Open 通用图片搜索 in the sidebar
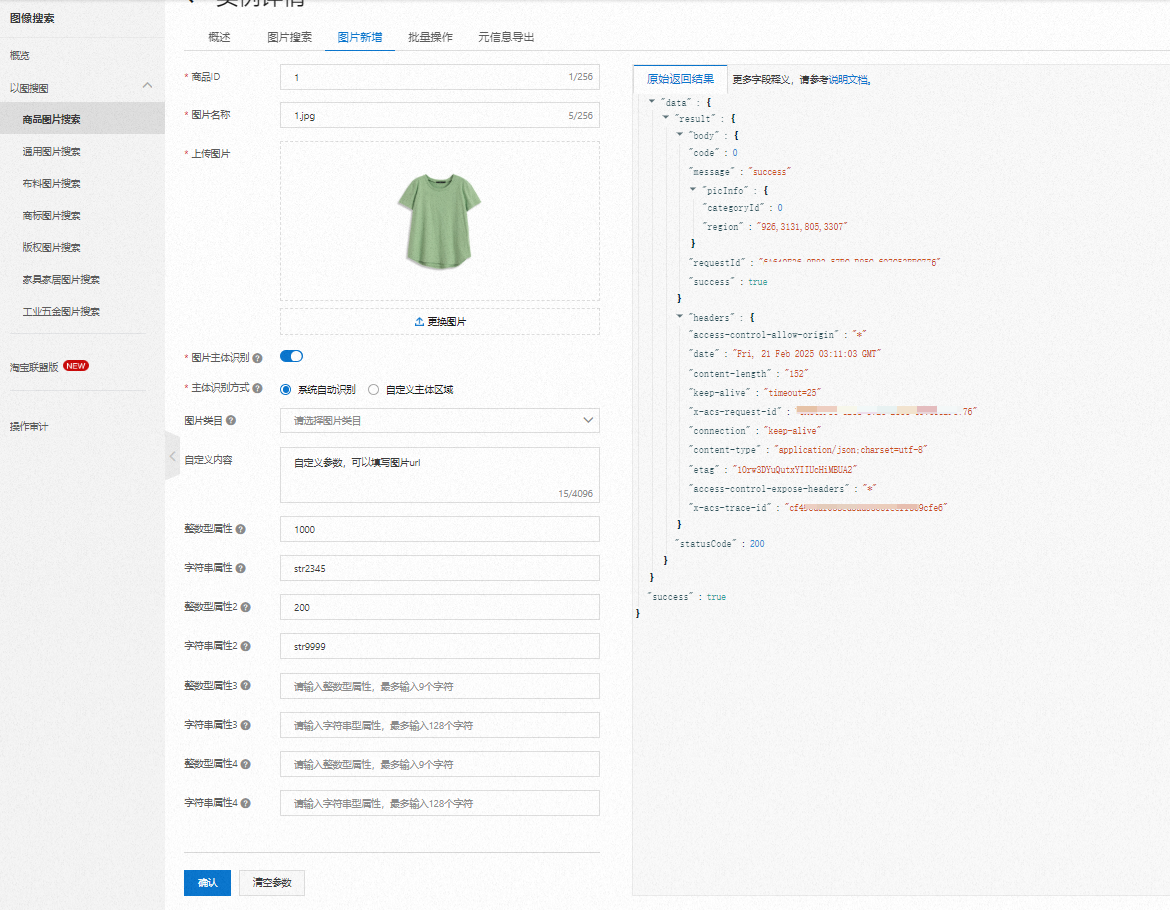This screenshot has width=1170, height=910. [51, 151]
